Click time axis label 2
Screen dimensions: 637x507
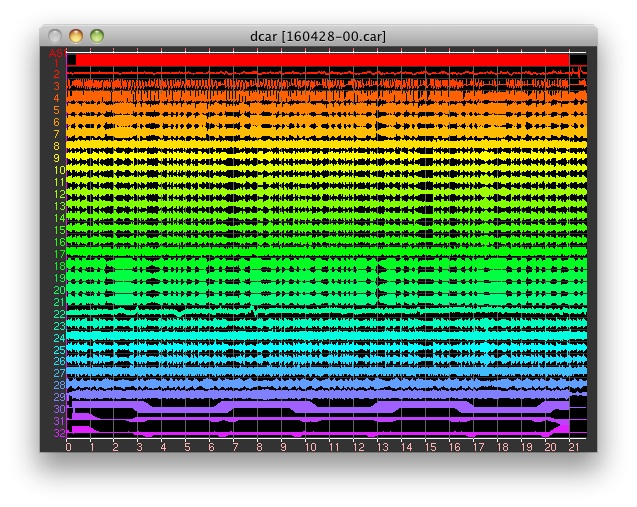click(116, 447)
